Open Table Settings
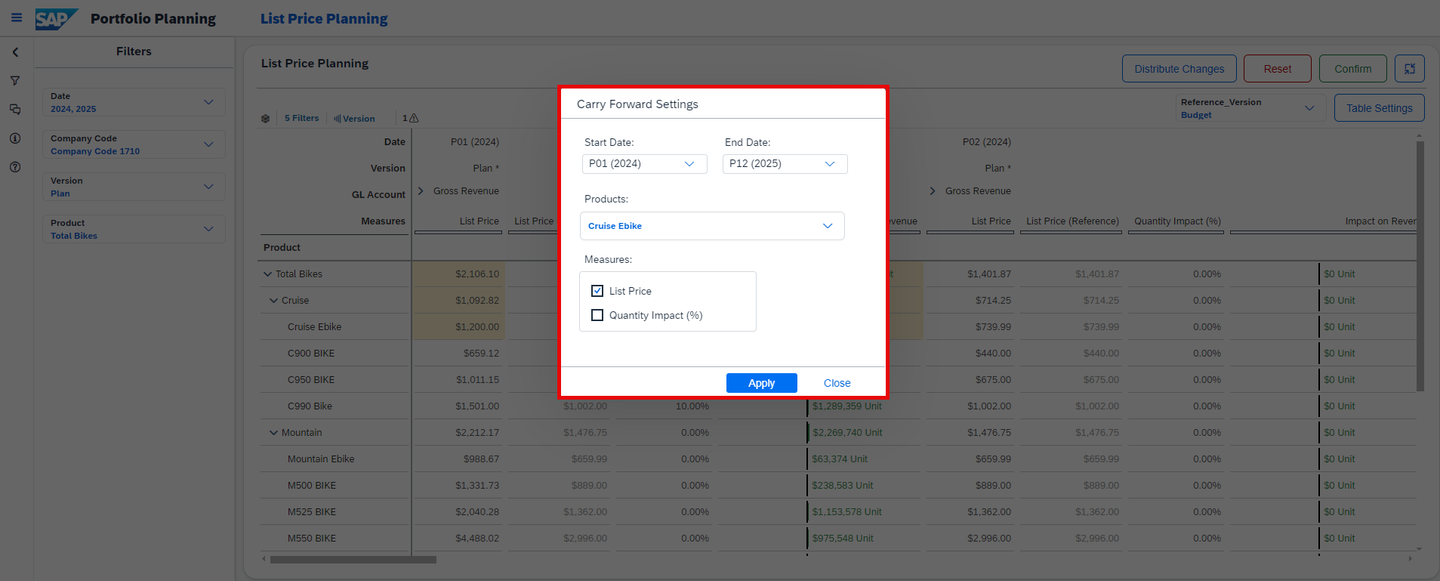1440x581 pixels. [x=1379, y=108]
